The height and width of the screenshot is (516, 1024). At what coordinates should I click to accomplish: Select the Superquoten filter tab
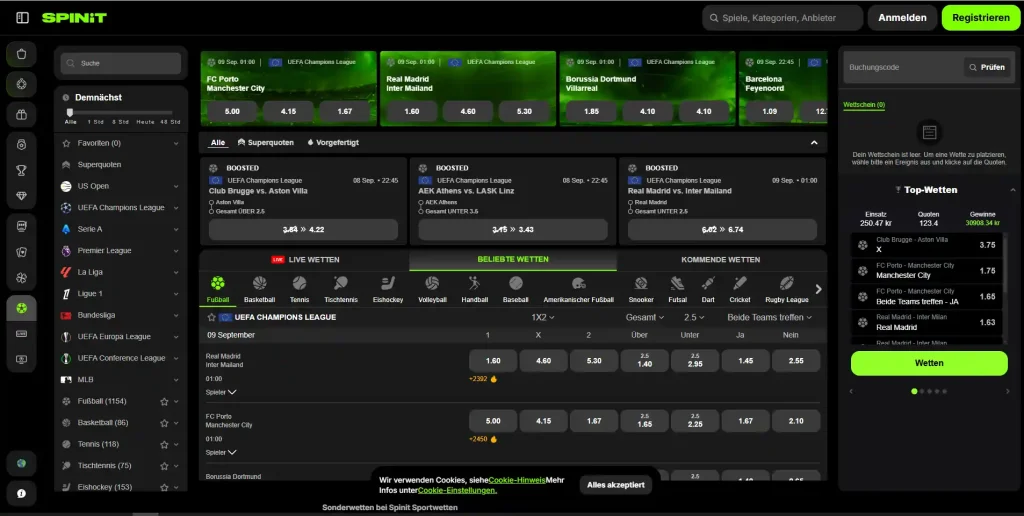click(x=266, y=142)
